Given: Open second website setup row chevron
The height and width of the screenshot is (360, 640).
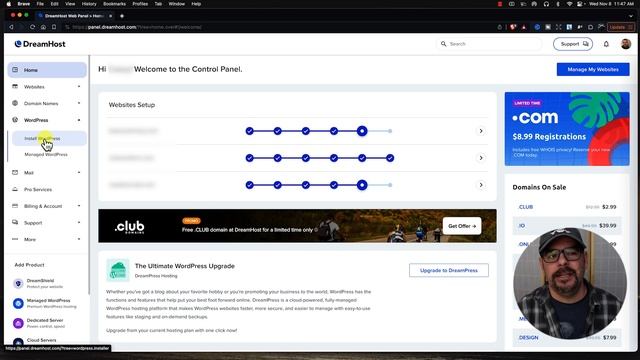Looking at the screenshot, I should 481,158.
